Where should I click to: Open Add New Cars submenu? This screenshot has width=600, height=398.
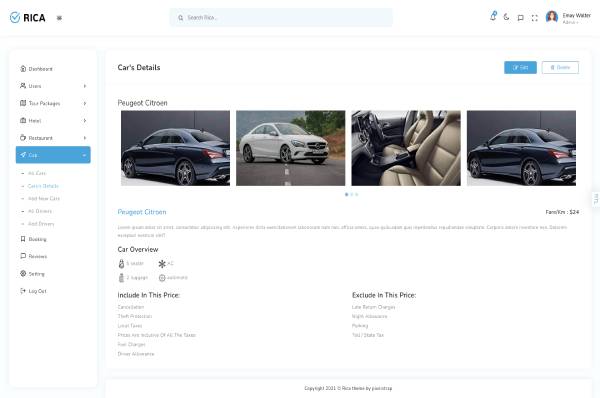pyautogui.click(x=44, y=199)
